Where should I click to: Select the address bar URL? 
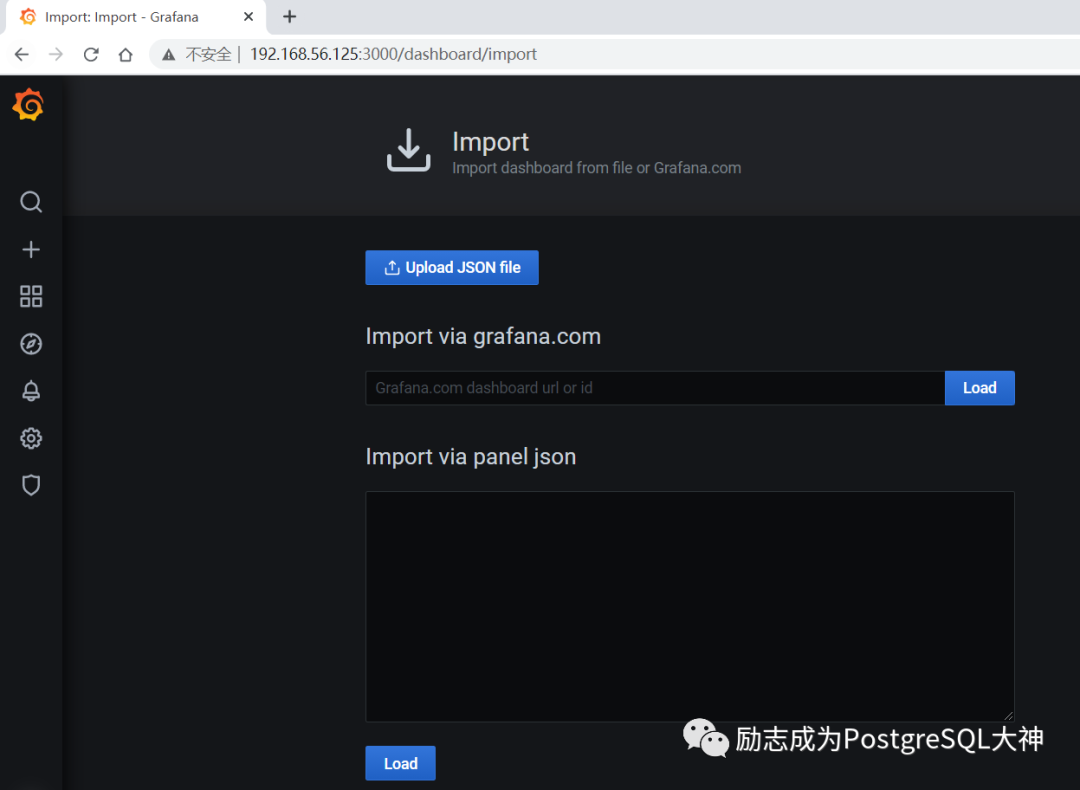click(x=393, y=54)
